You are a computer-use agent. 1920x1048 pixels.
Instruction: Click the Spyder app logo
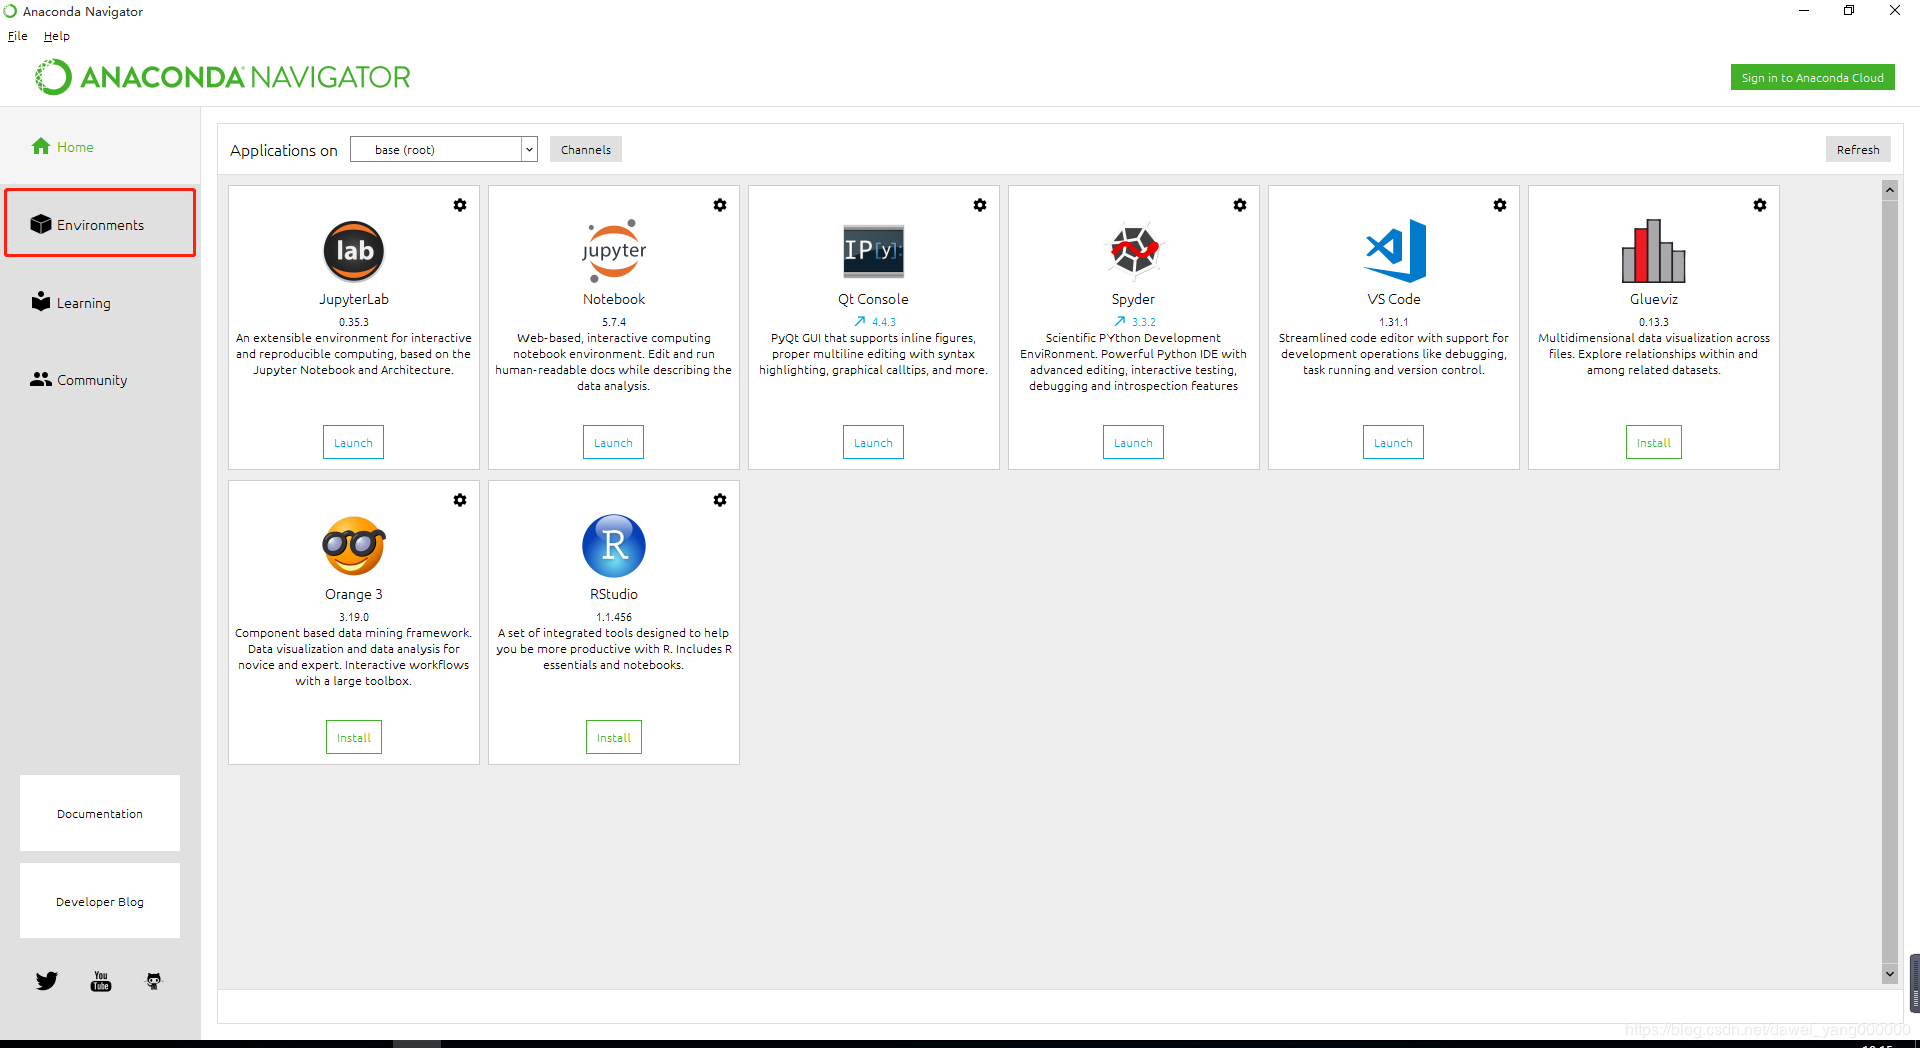tap(1134, 251)
